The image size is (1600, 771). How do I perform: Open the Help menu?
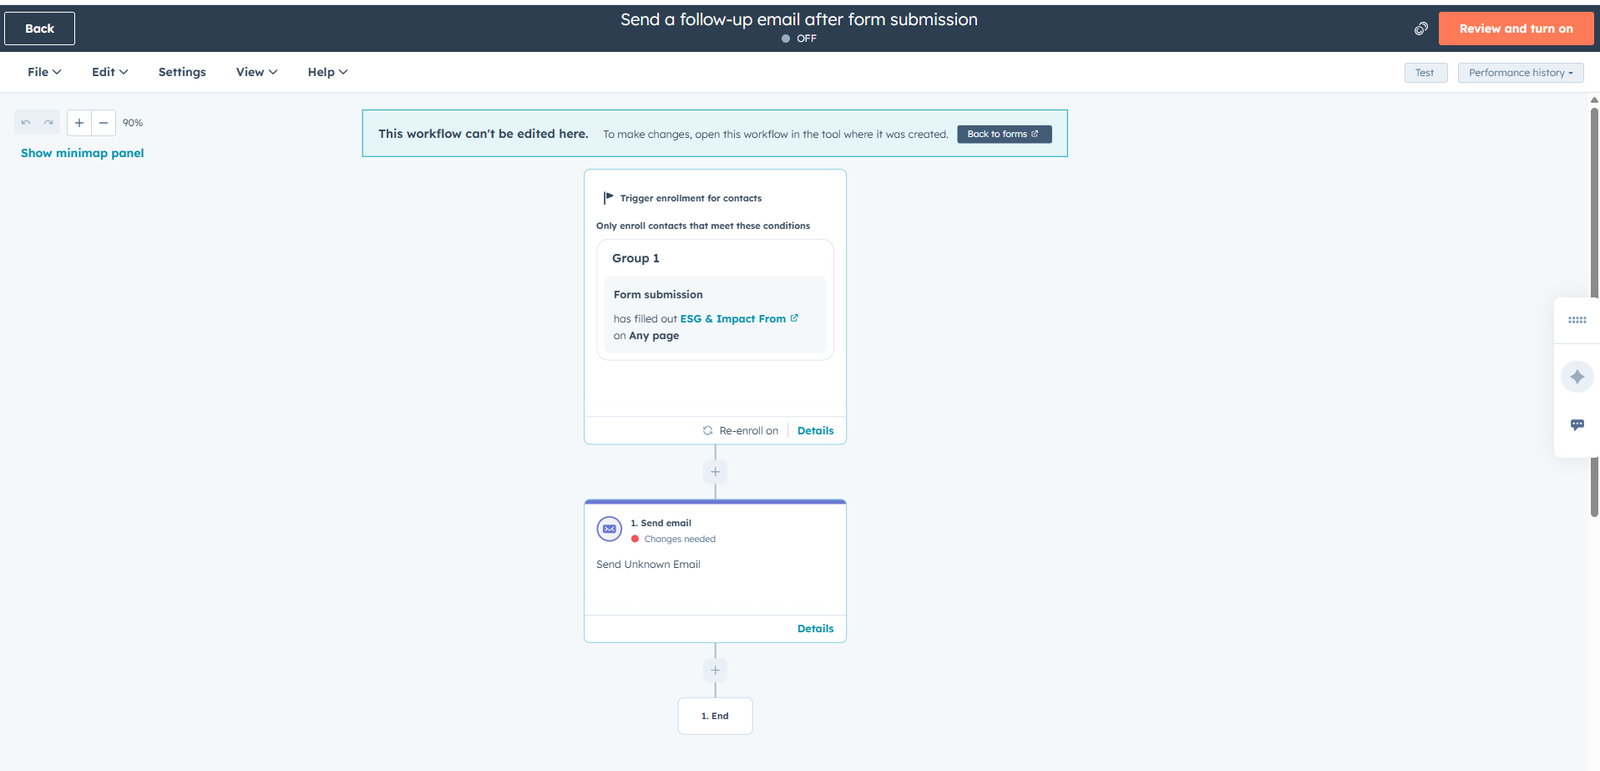tap(327, 72)
